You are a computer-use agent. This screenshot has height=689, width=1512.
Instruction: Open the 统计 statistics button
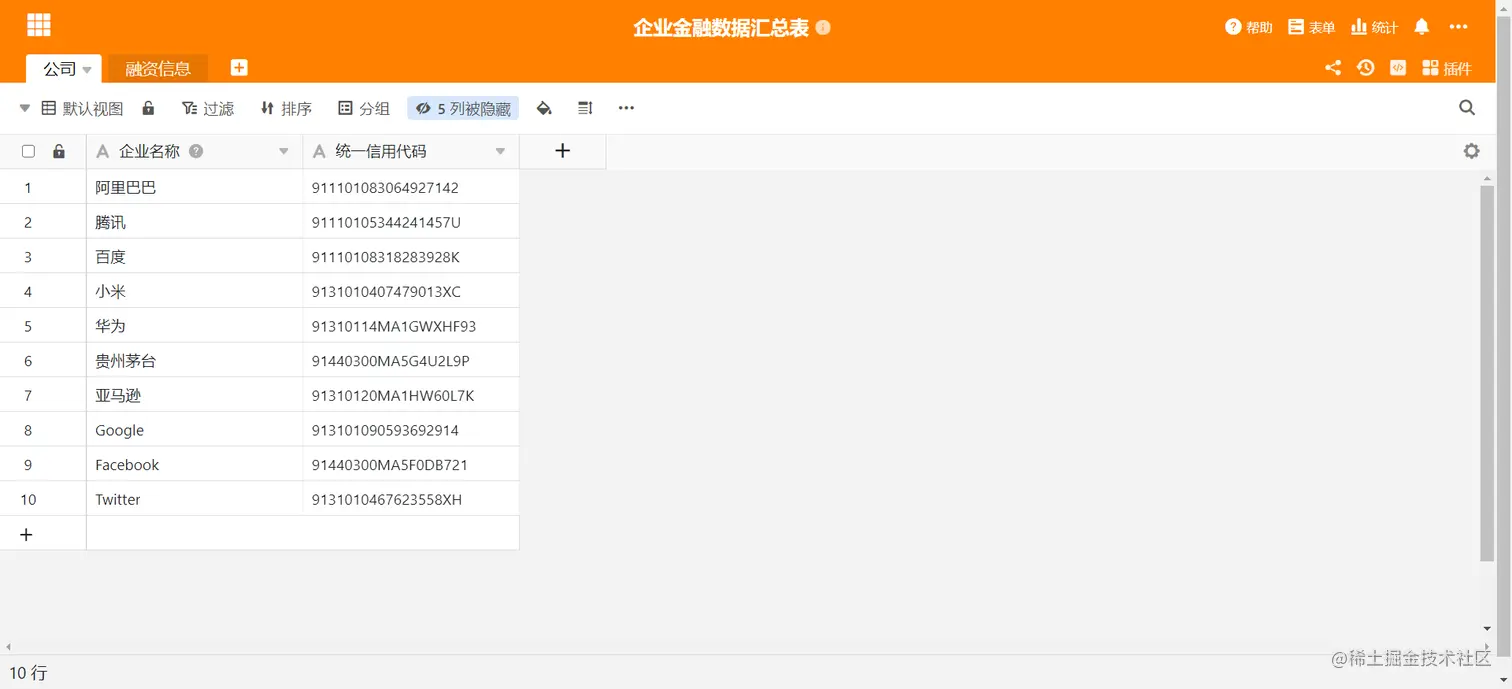[x=1374, y=27]
